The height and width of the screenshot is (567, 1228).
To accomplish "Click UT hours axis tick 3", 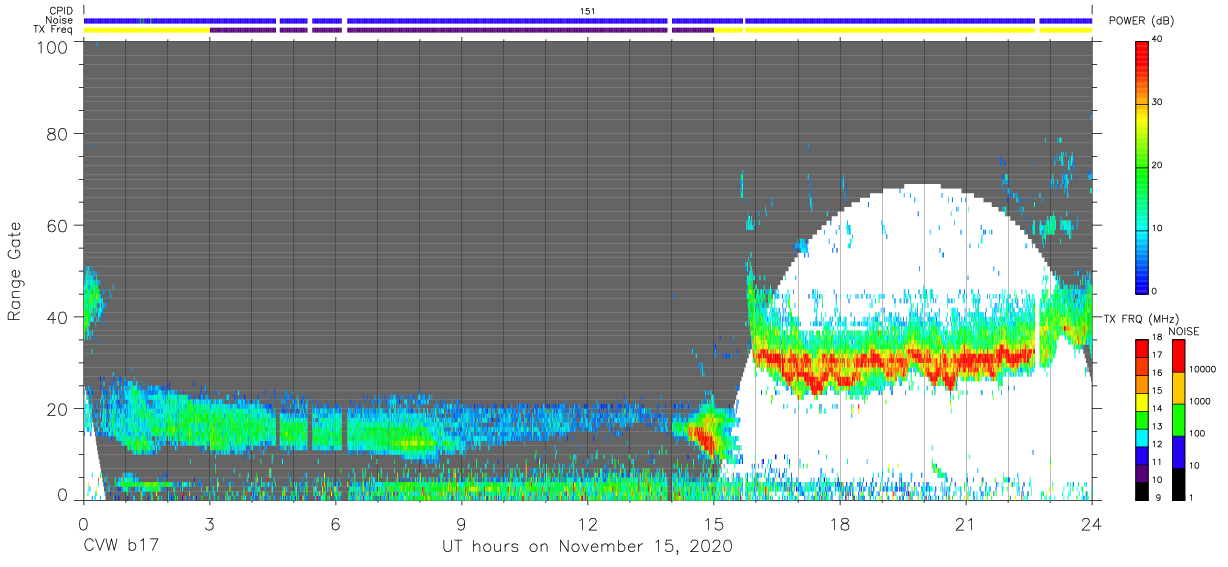I will click(209, 524).
